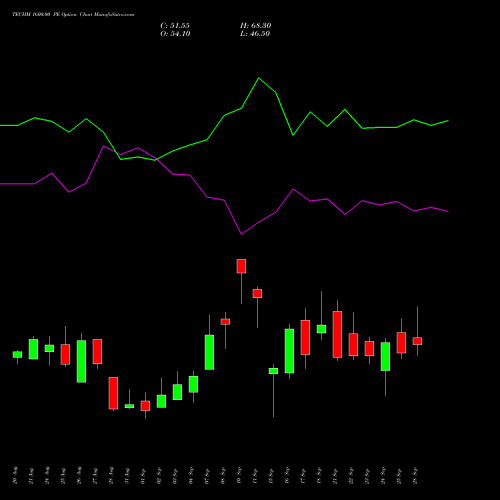This screenshot has height=500, width=500.
Task: Click the opening price value O: 54.10
Action: coord(175,34)
